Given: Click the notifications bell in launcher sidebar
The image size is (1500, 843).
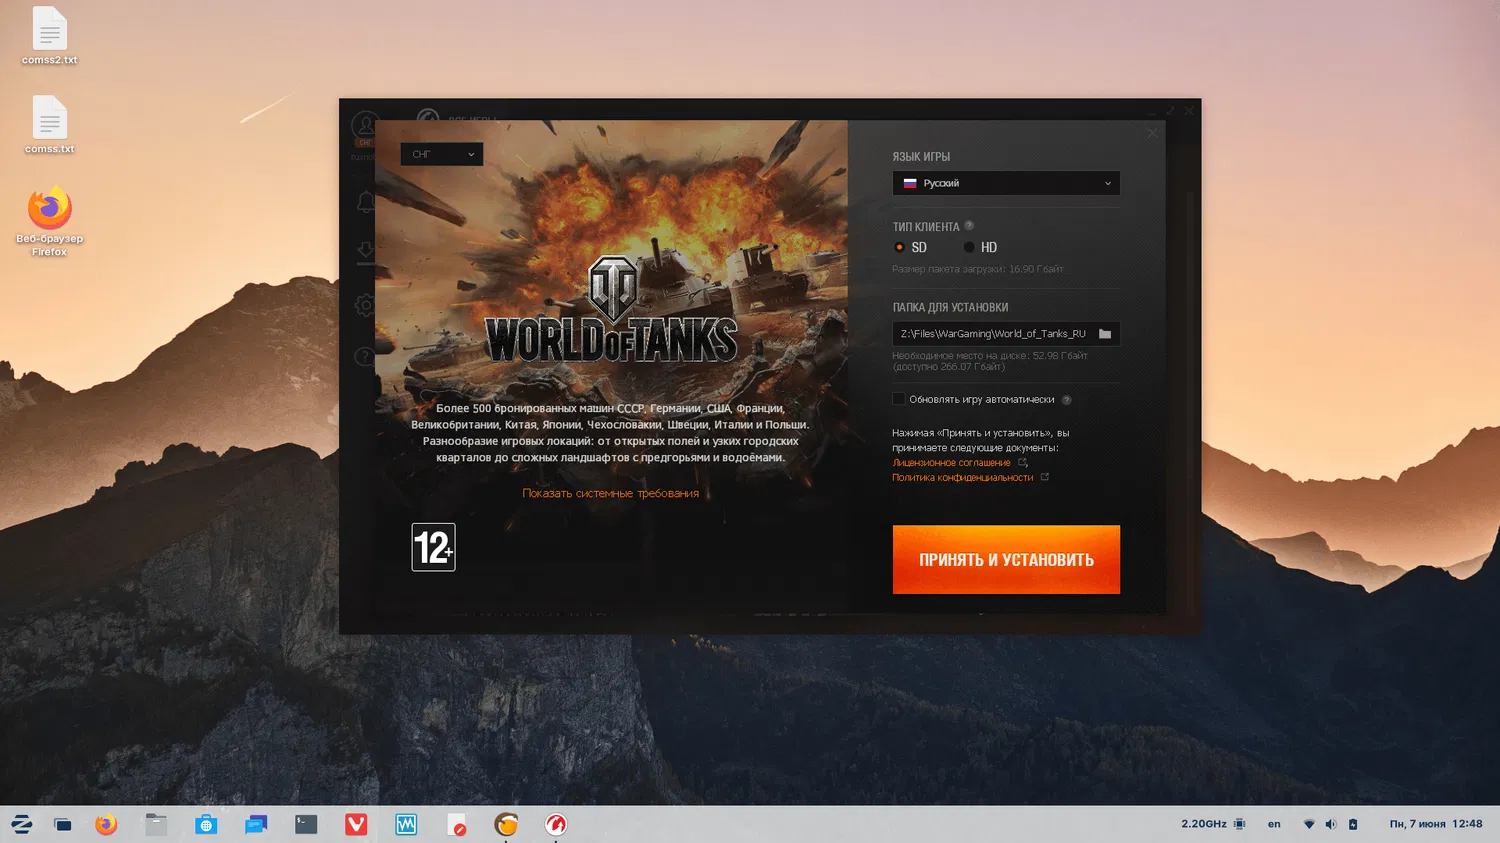Looking at the screenshot, I should 365,203.
